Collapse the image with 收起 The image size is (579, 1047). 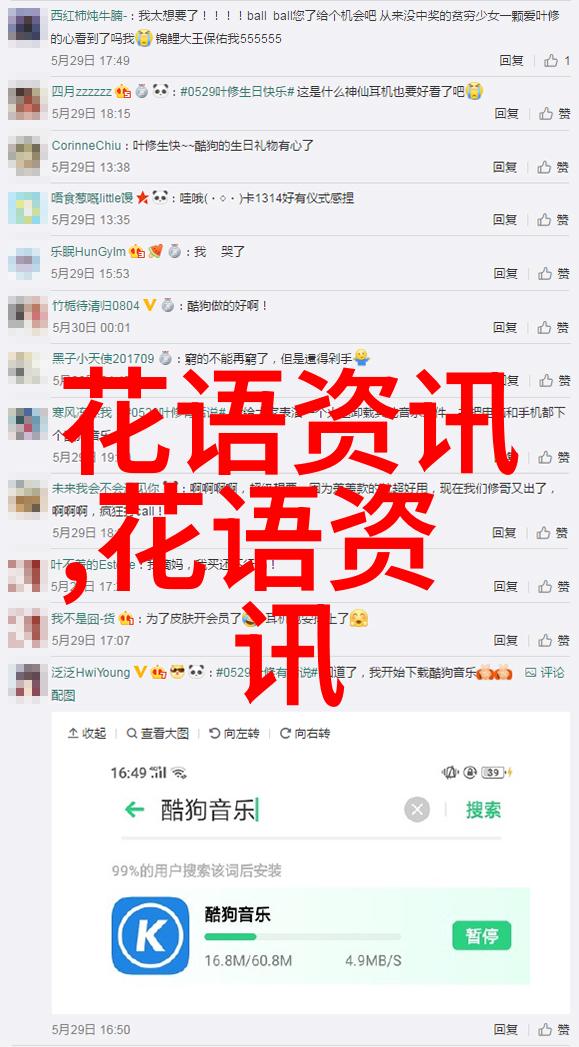(x=87, y=733)
